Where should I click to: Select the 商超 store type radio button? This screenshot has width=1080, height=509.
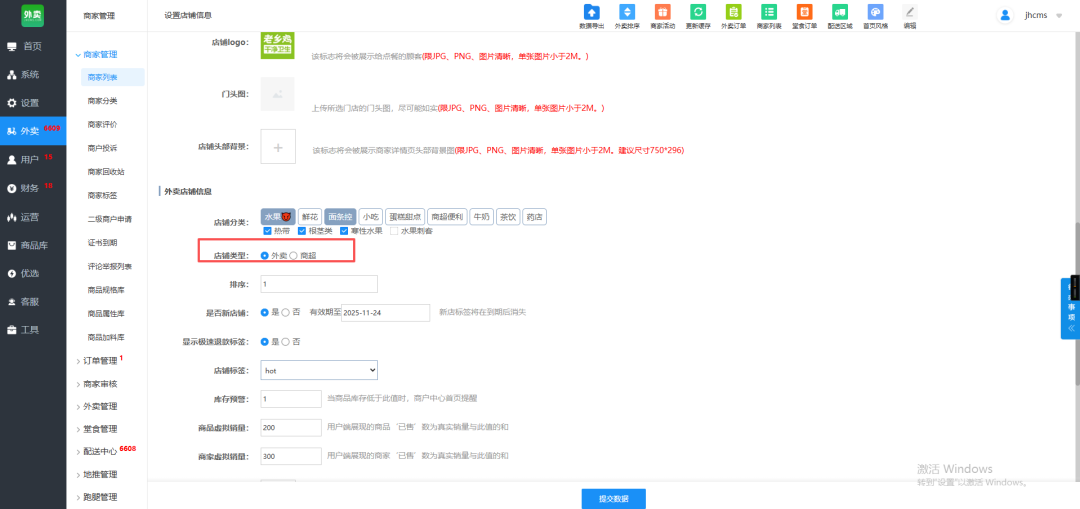pos(293,256)
